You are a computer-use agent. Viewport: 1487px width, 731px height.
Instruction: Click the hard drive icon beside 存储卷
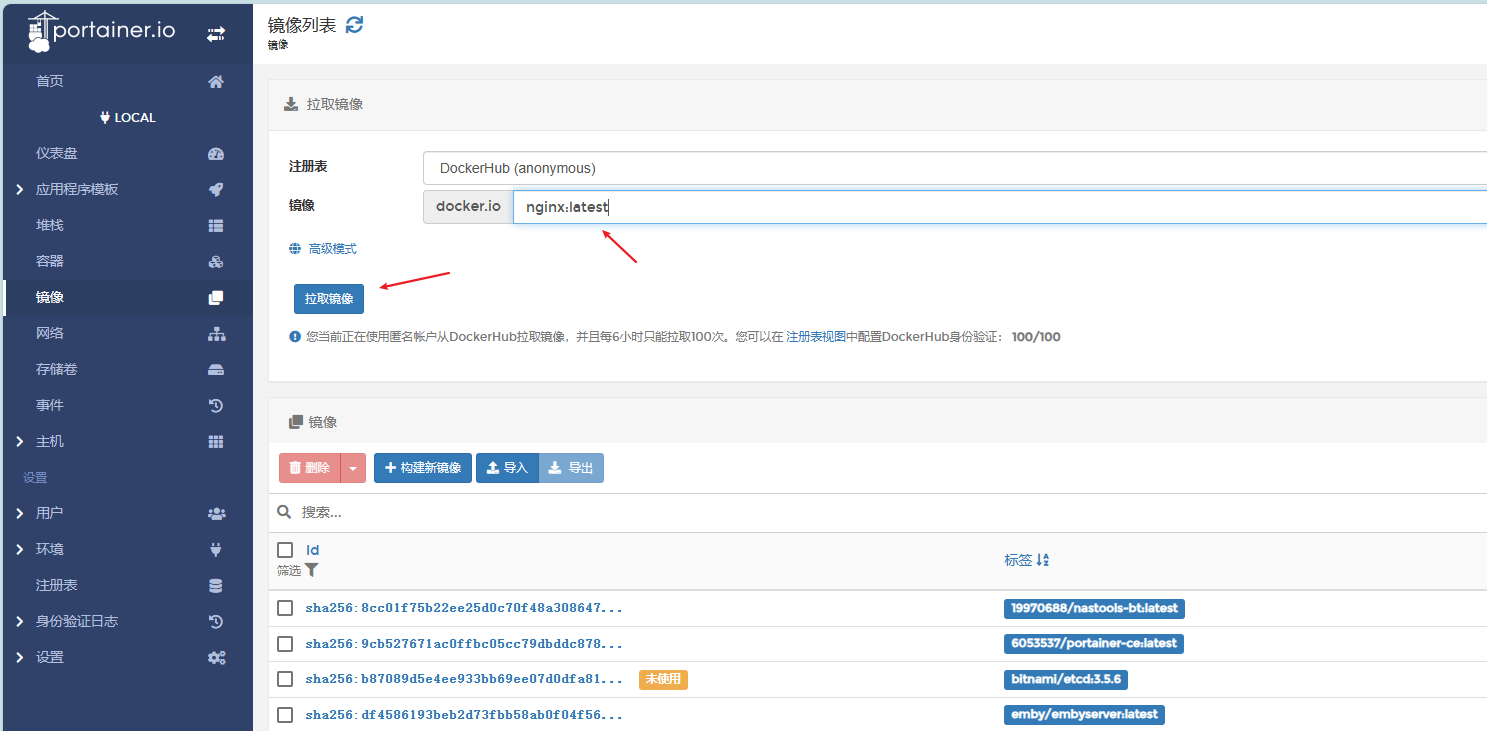click(216, 370)
